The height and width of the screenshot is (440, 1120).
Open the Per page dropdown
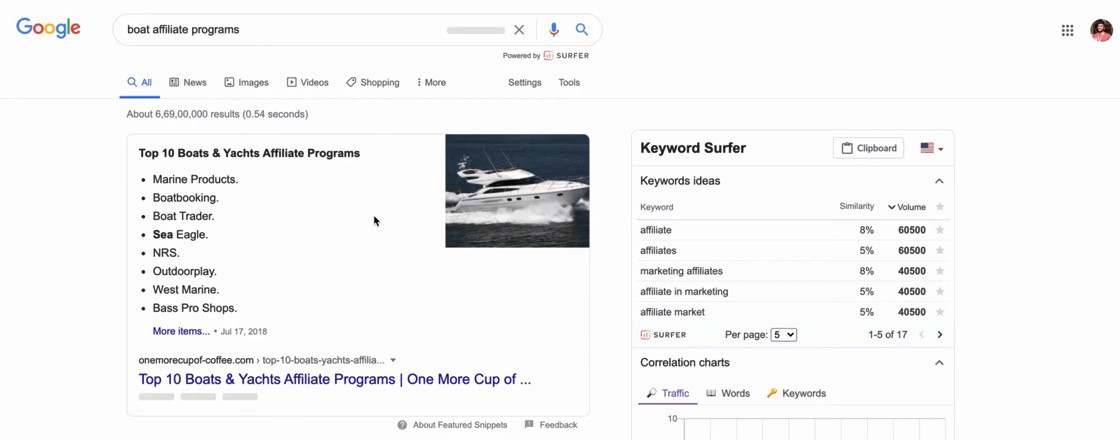point(784,335)
